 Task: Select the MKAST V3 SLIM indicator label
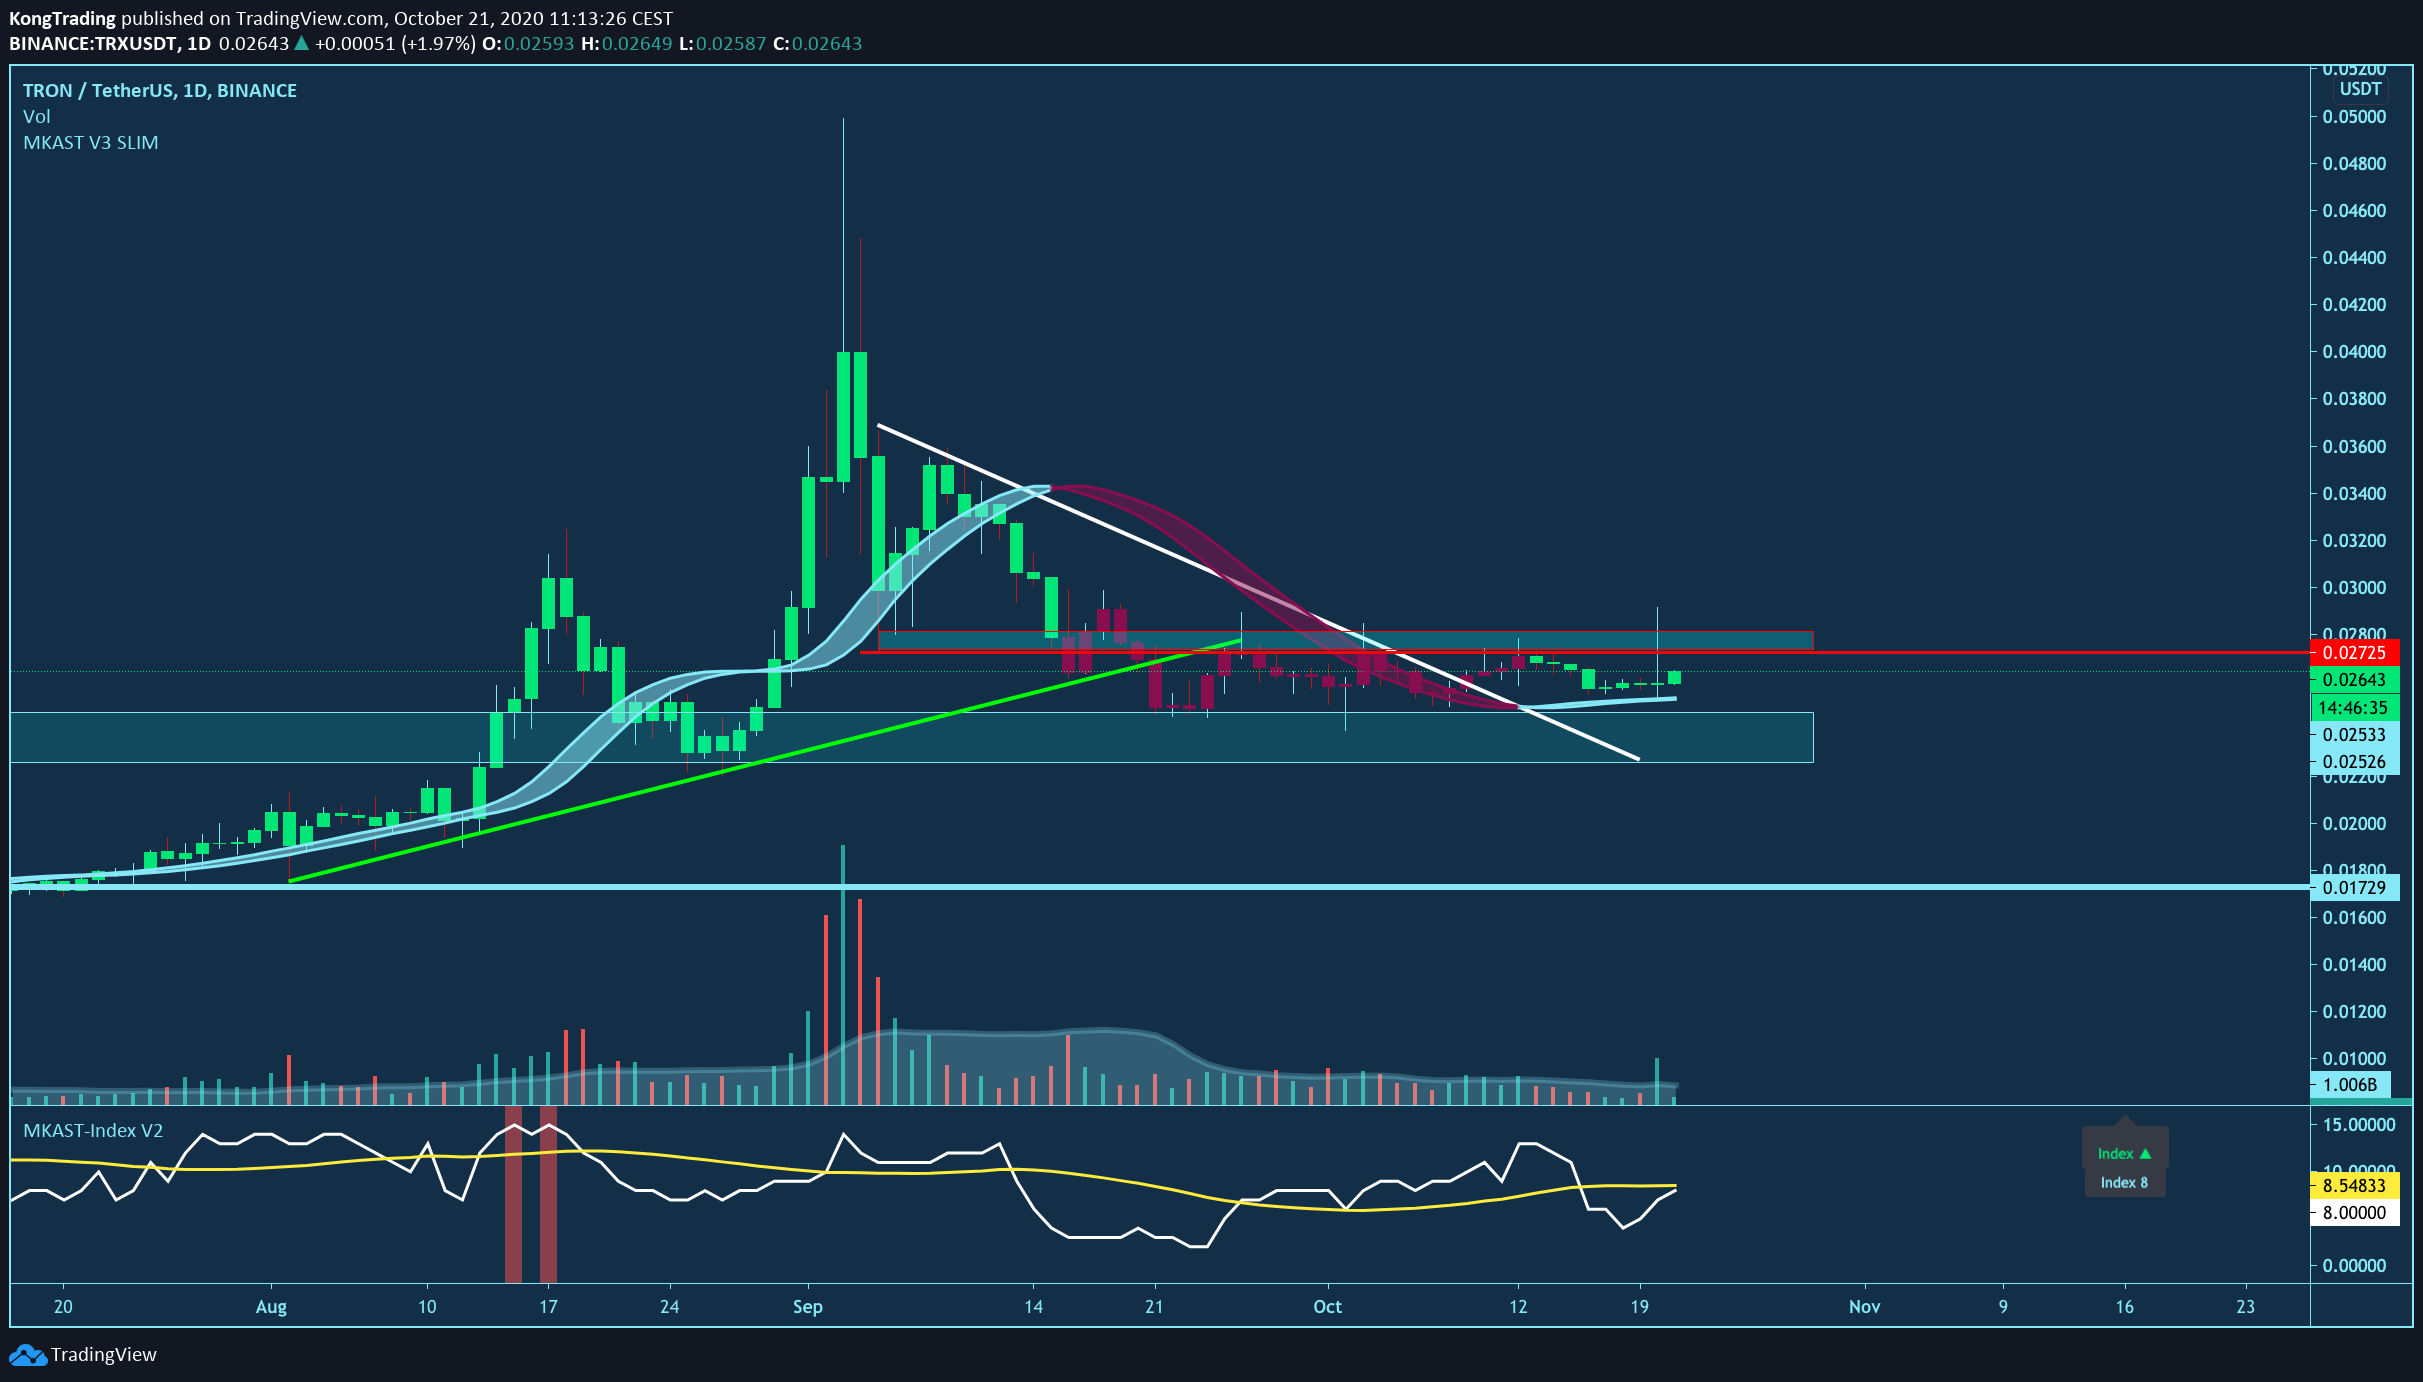[91, 142]
